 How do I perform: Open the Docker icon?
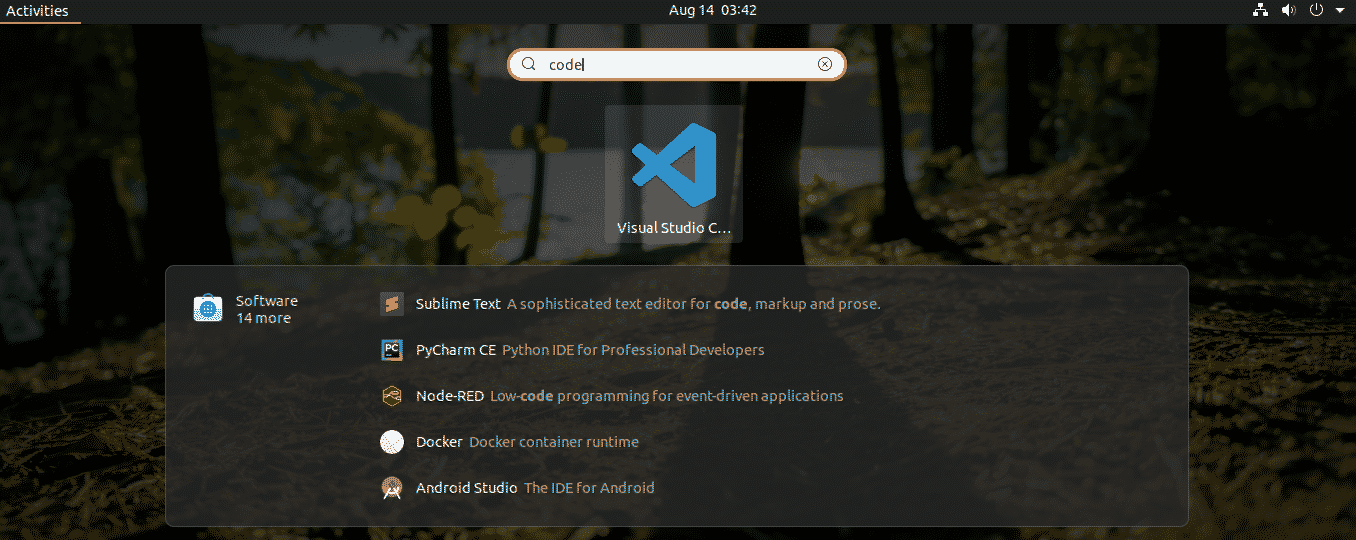click(x=392, y=442)
